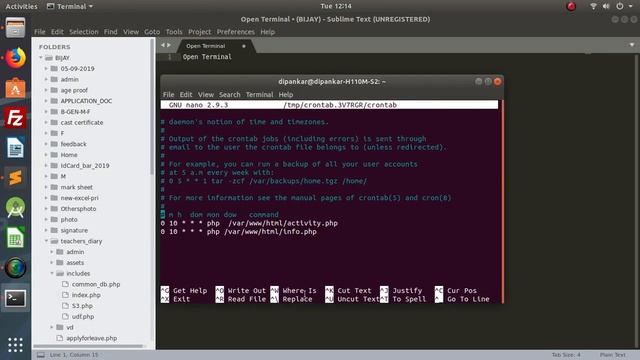The width and height of the screenshot is (640, 360).
Task: Expand the feedback folder
Action: [x=46, y=144]
